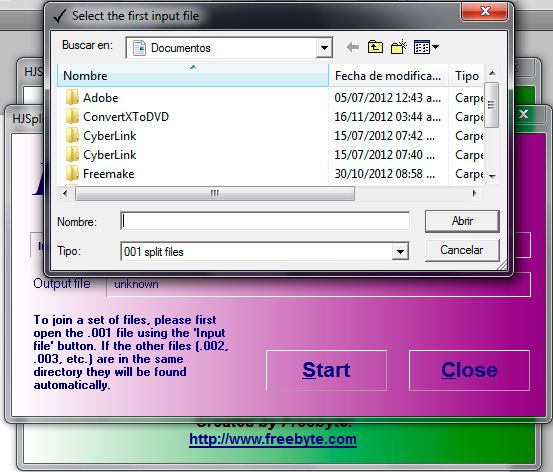Click the Close button in HJSplit
Screen dimensions: 553x472
tap(469, 370)
